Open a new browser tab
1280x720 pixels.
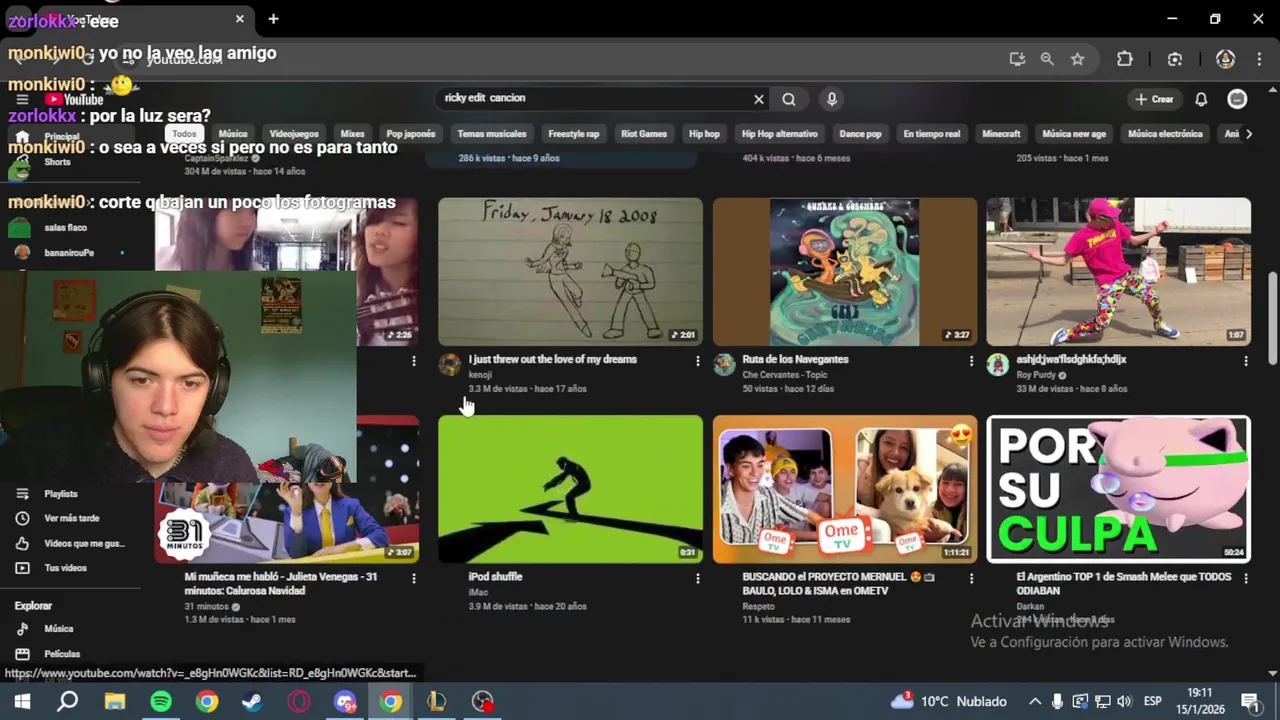(273, 19)
